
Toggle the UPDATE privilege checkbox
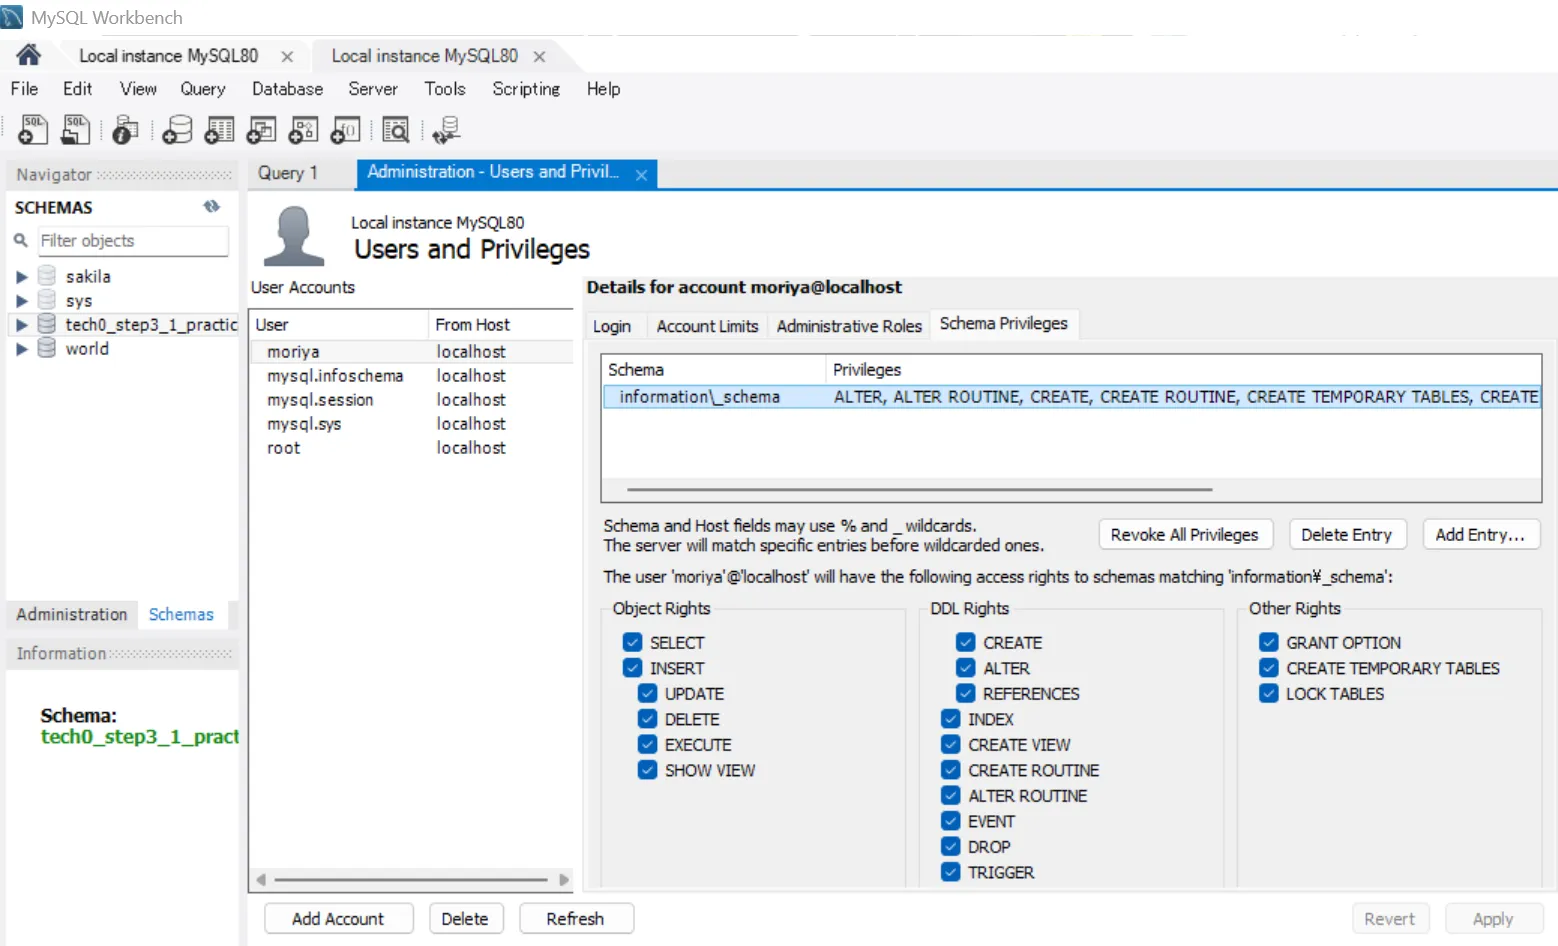[647, 693]
